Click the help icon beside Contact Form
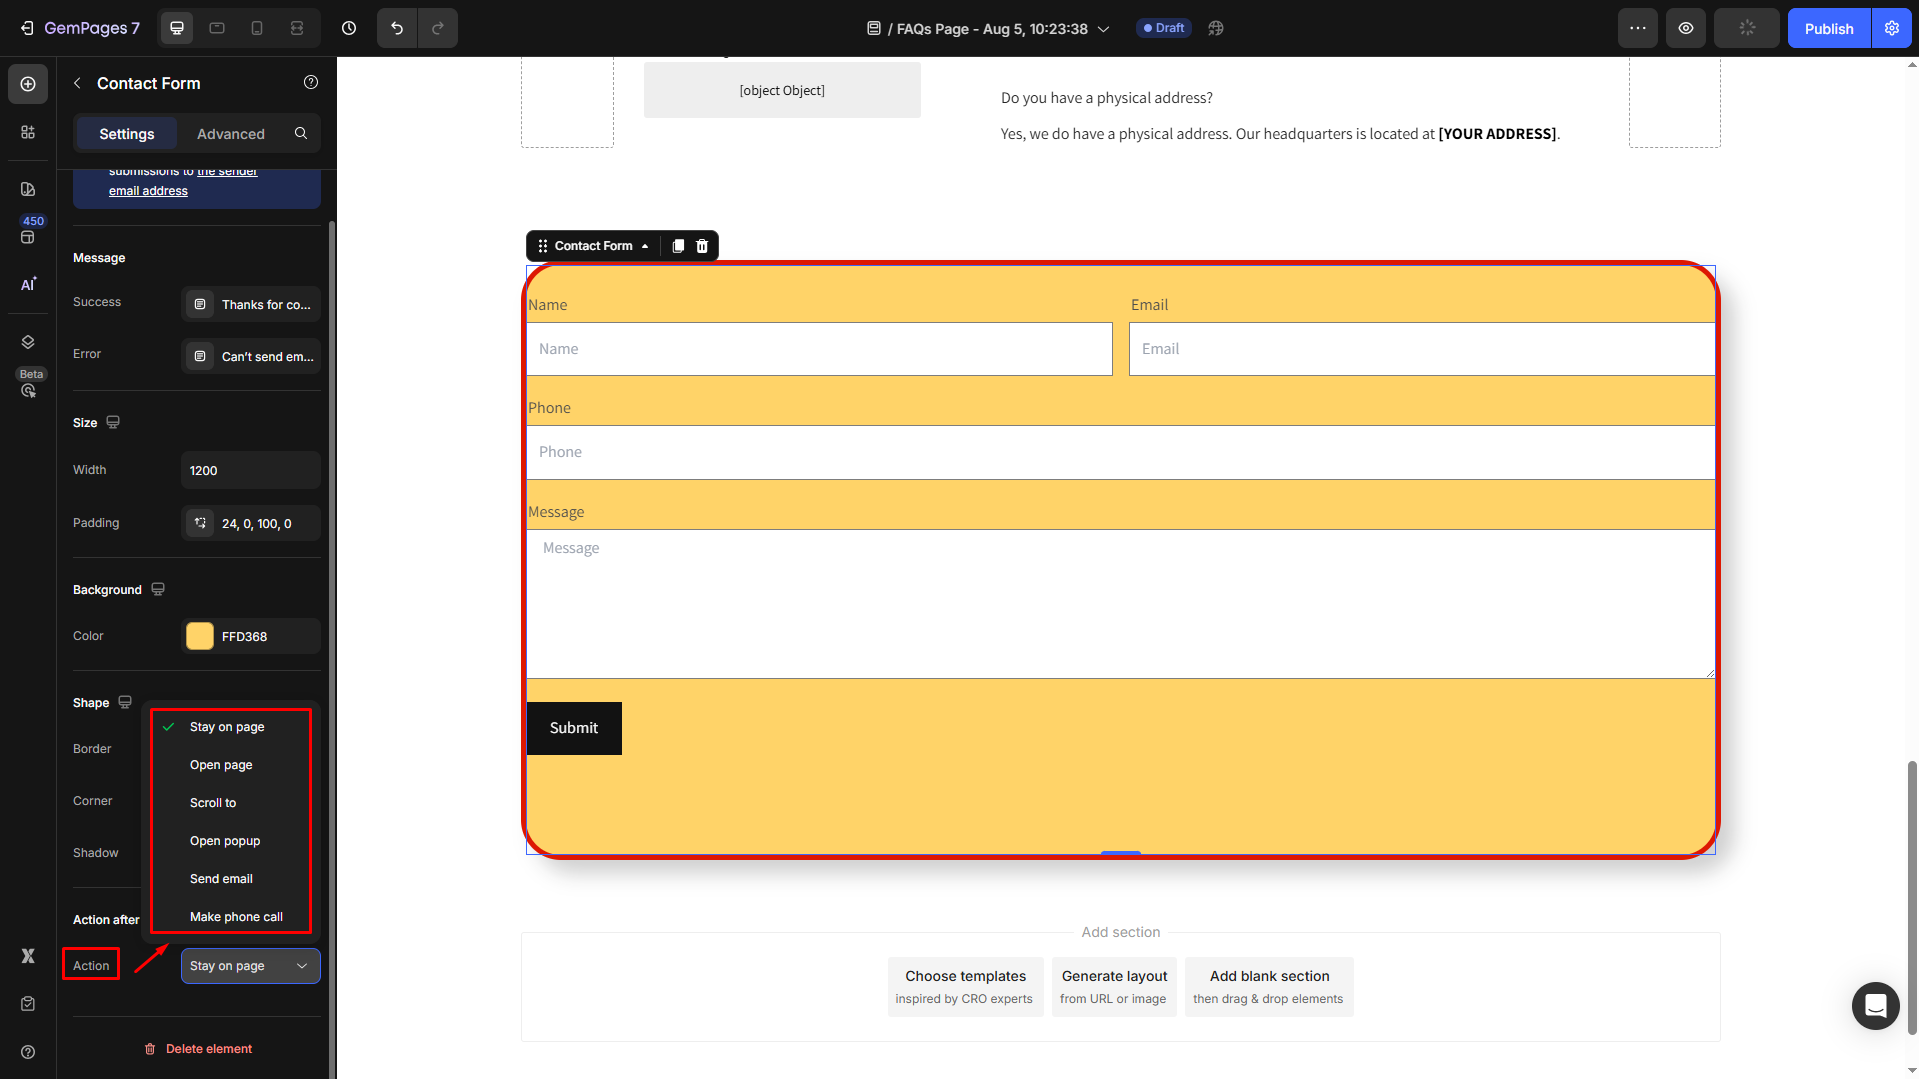This screenshot has height=1079, width=1919. click(x=311, y=83)
